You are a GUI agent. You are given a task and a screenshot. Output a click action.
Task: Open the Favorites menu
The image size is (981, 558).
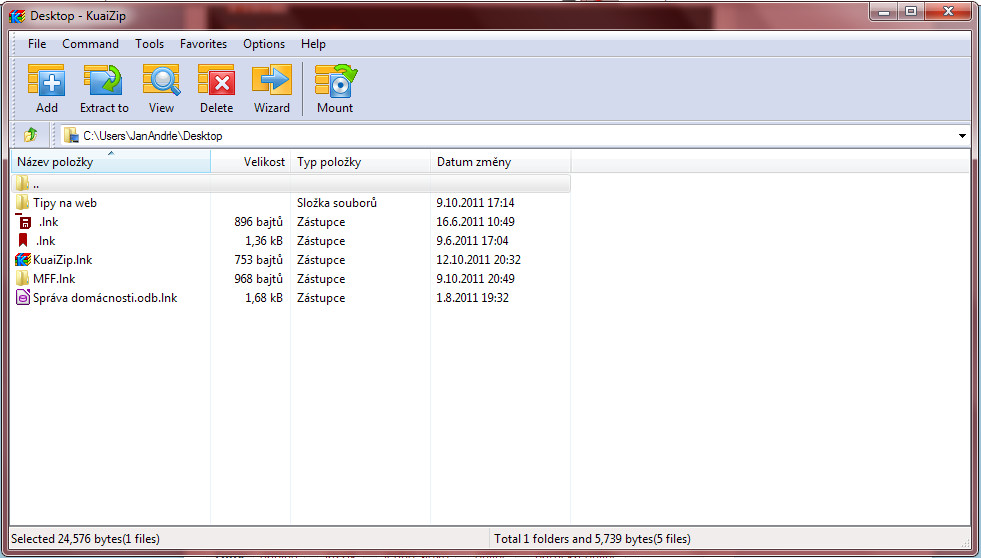click(203, 44)
